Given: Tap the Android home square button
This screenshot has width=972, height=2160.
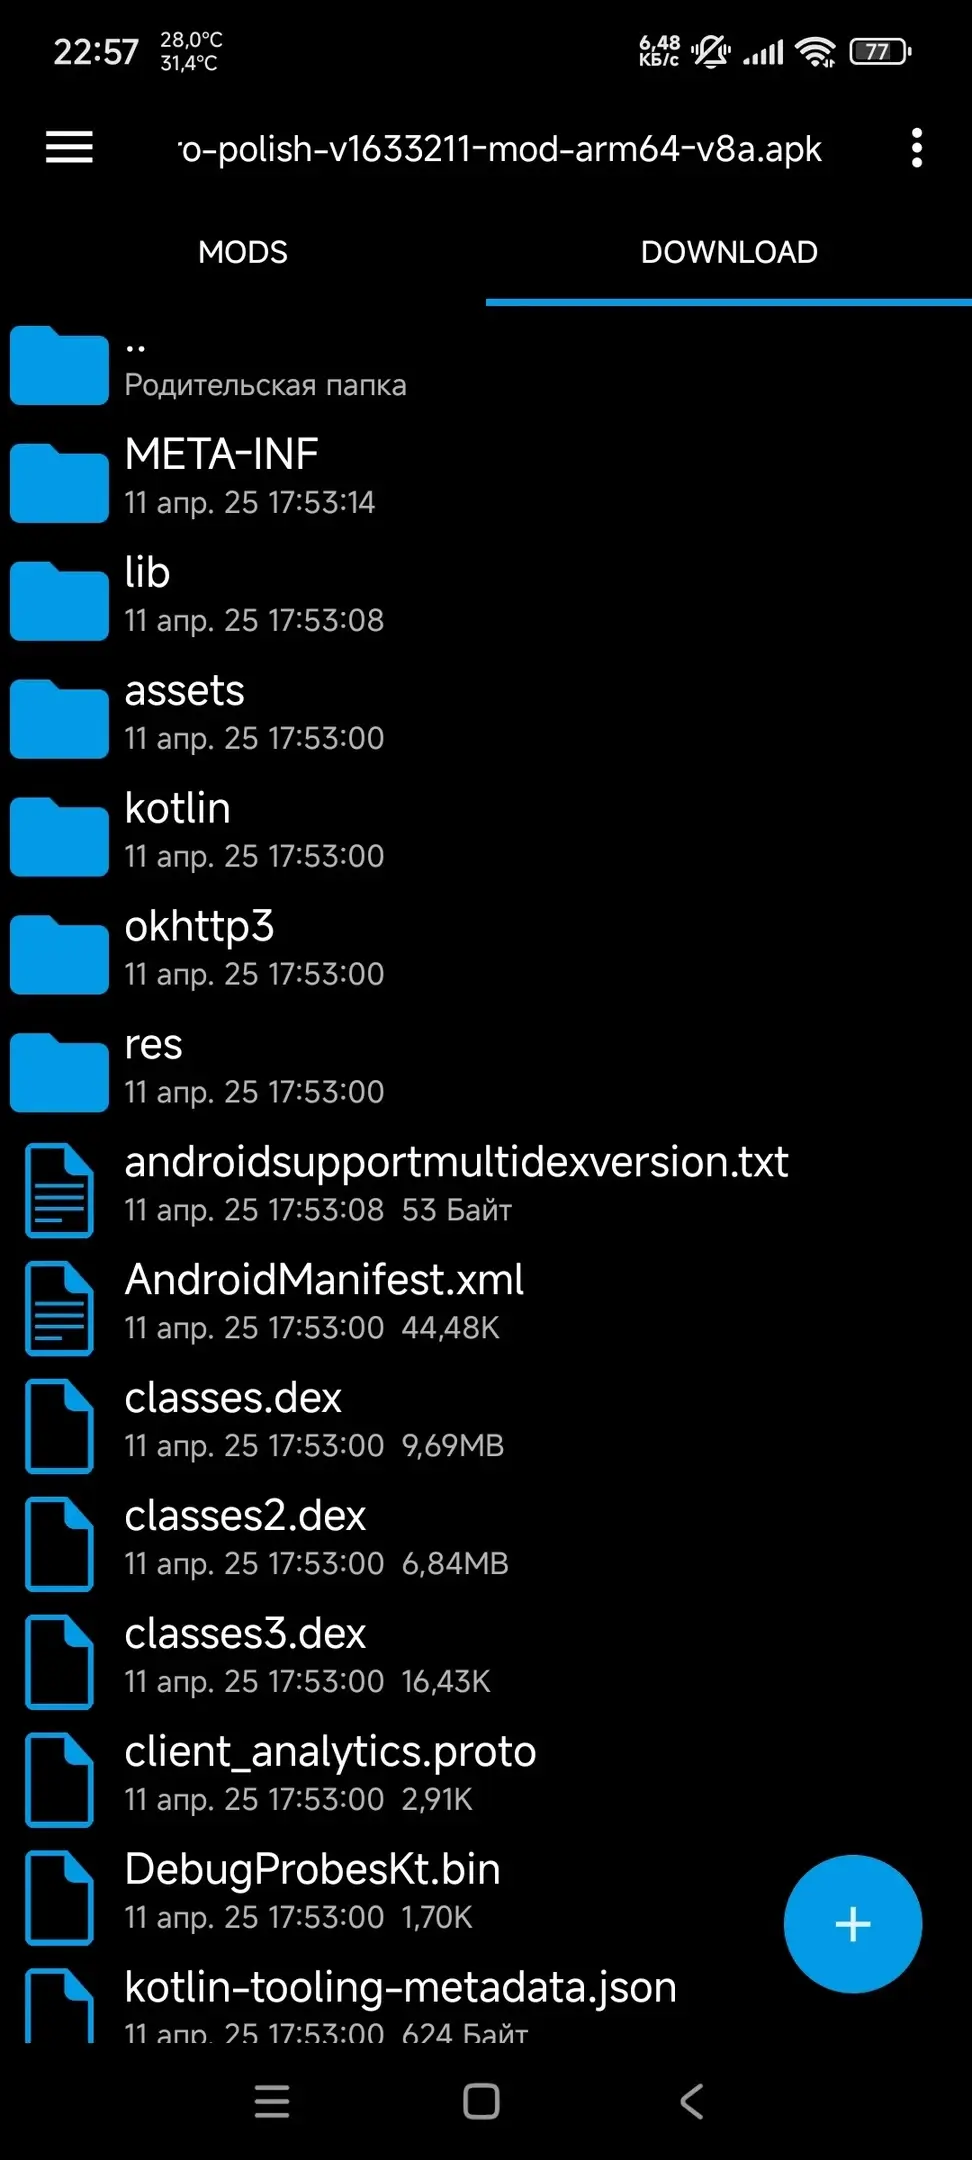Looking at the screenshot, I should pos(481,2101).
